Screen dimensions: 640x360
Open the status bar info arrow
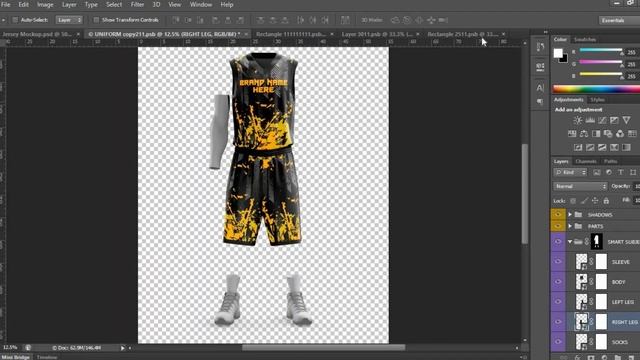tap(122, 348)
